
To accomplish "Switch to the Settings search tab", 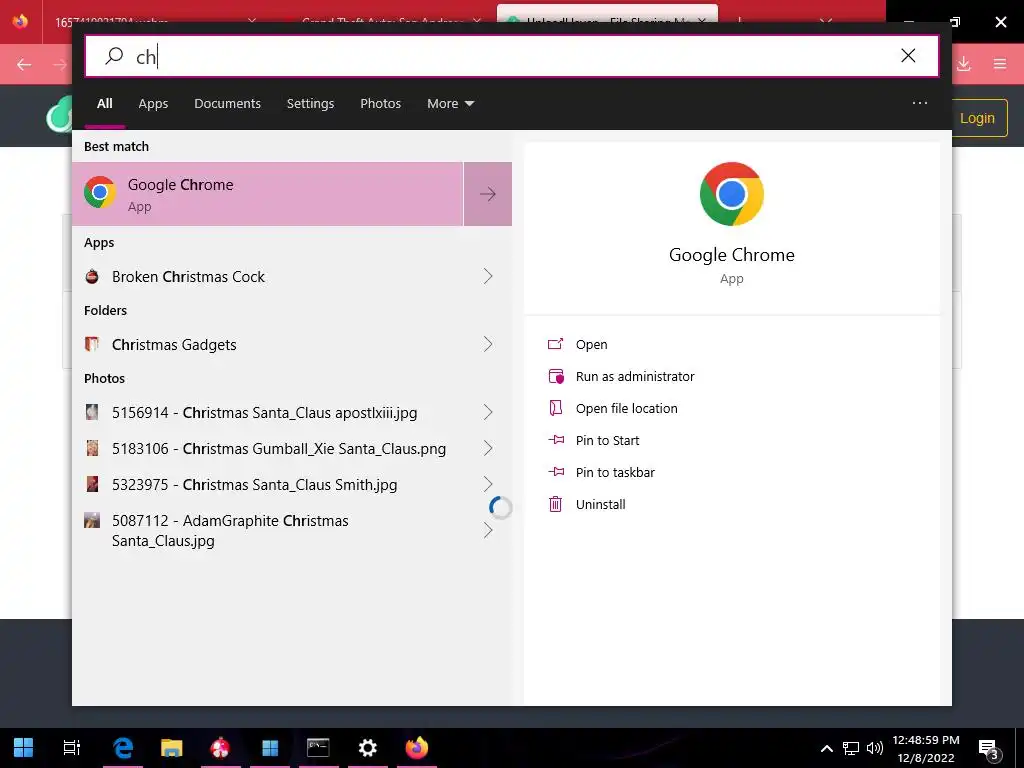I will click(x=310, y=103).
